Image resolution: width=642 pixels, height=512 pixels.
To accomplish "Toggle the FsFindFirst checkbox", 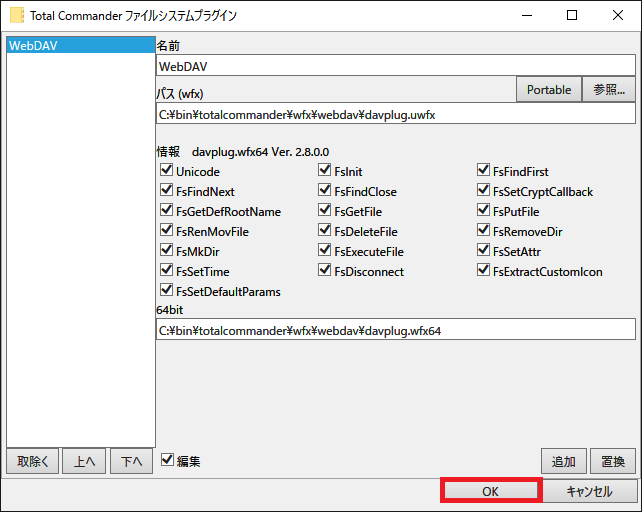I will 483,170.
